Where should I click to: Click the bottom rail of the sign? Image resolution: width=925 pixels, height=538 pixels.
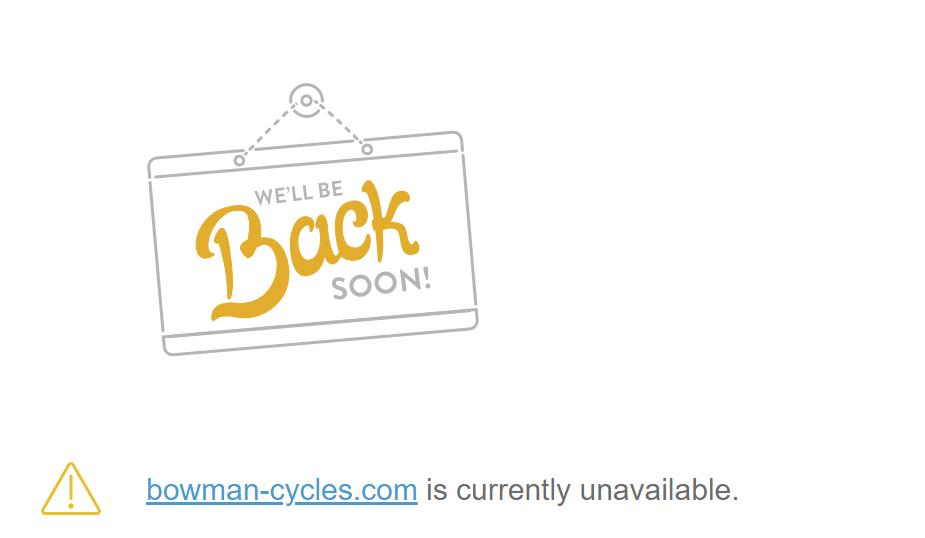(x=322, y=332)
